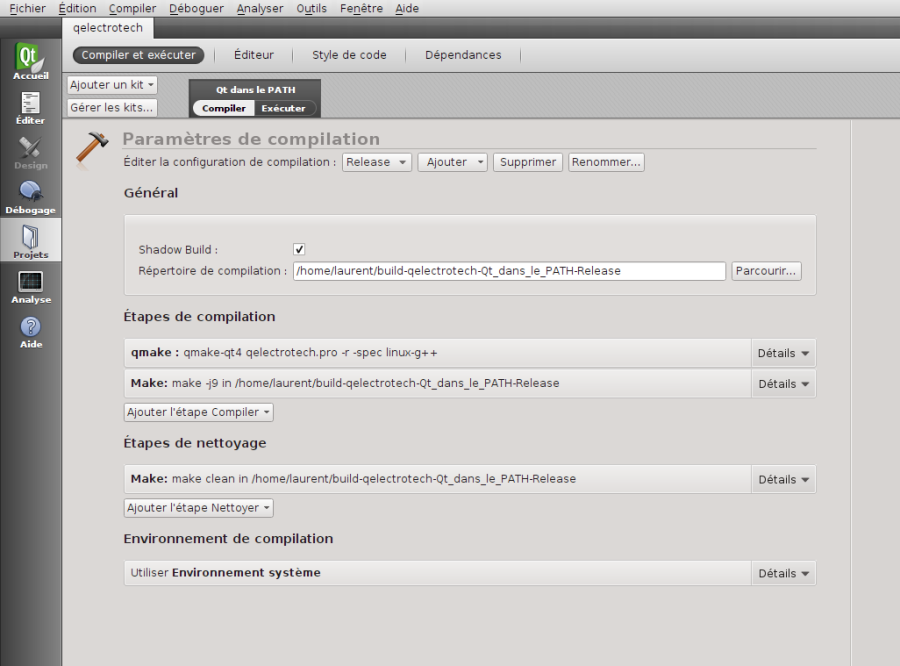Image resolution: width=900 pixels, height=666 pixels.
Task: Click the Qt dans le PATH kit title
Action: [x=255, y=90]
